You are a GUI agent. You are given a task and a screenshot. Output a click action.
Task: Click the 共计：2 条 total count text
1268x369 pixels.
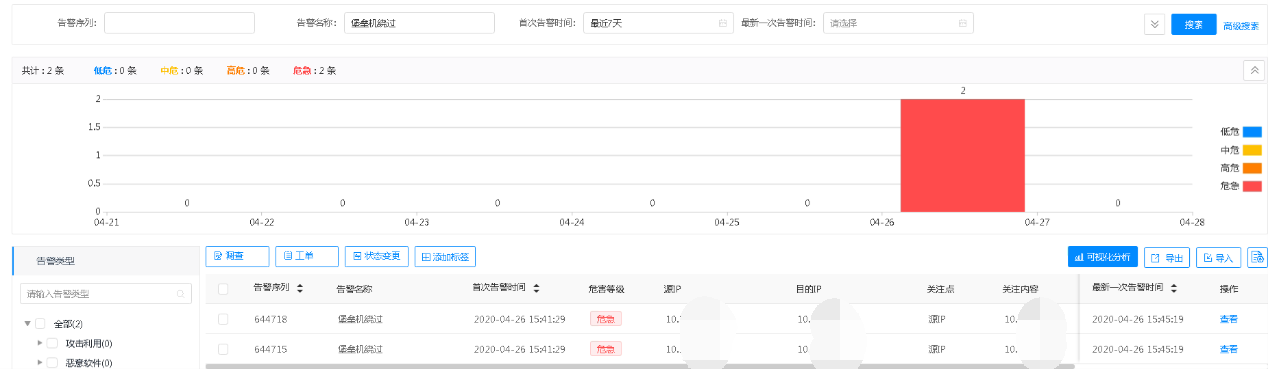(x=43, y=71)
